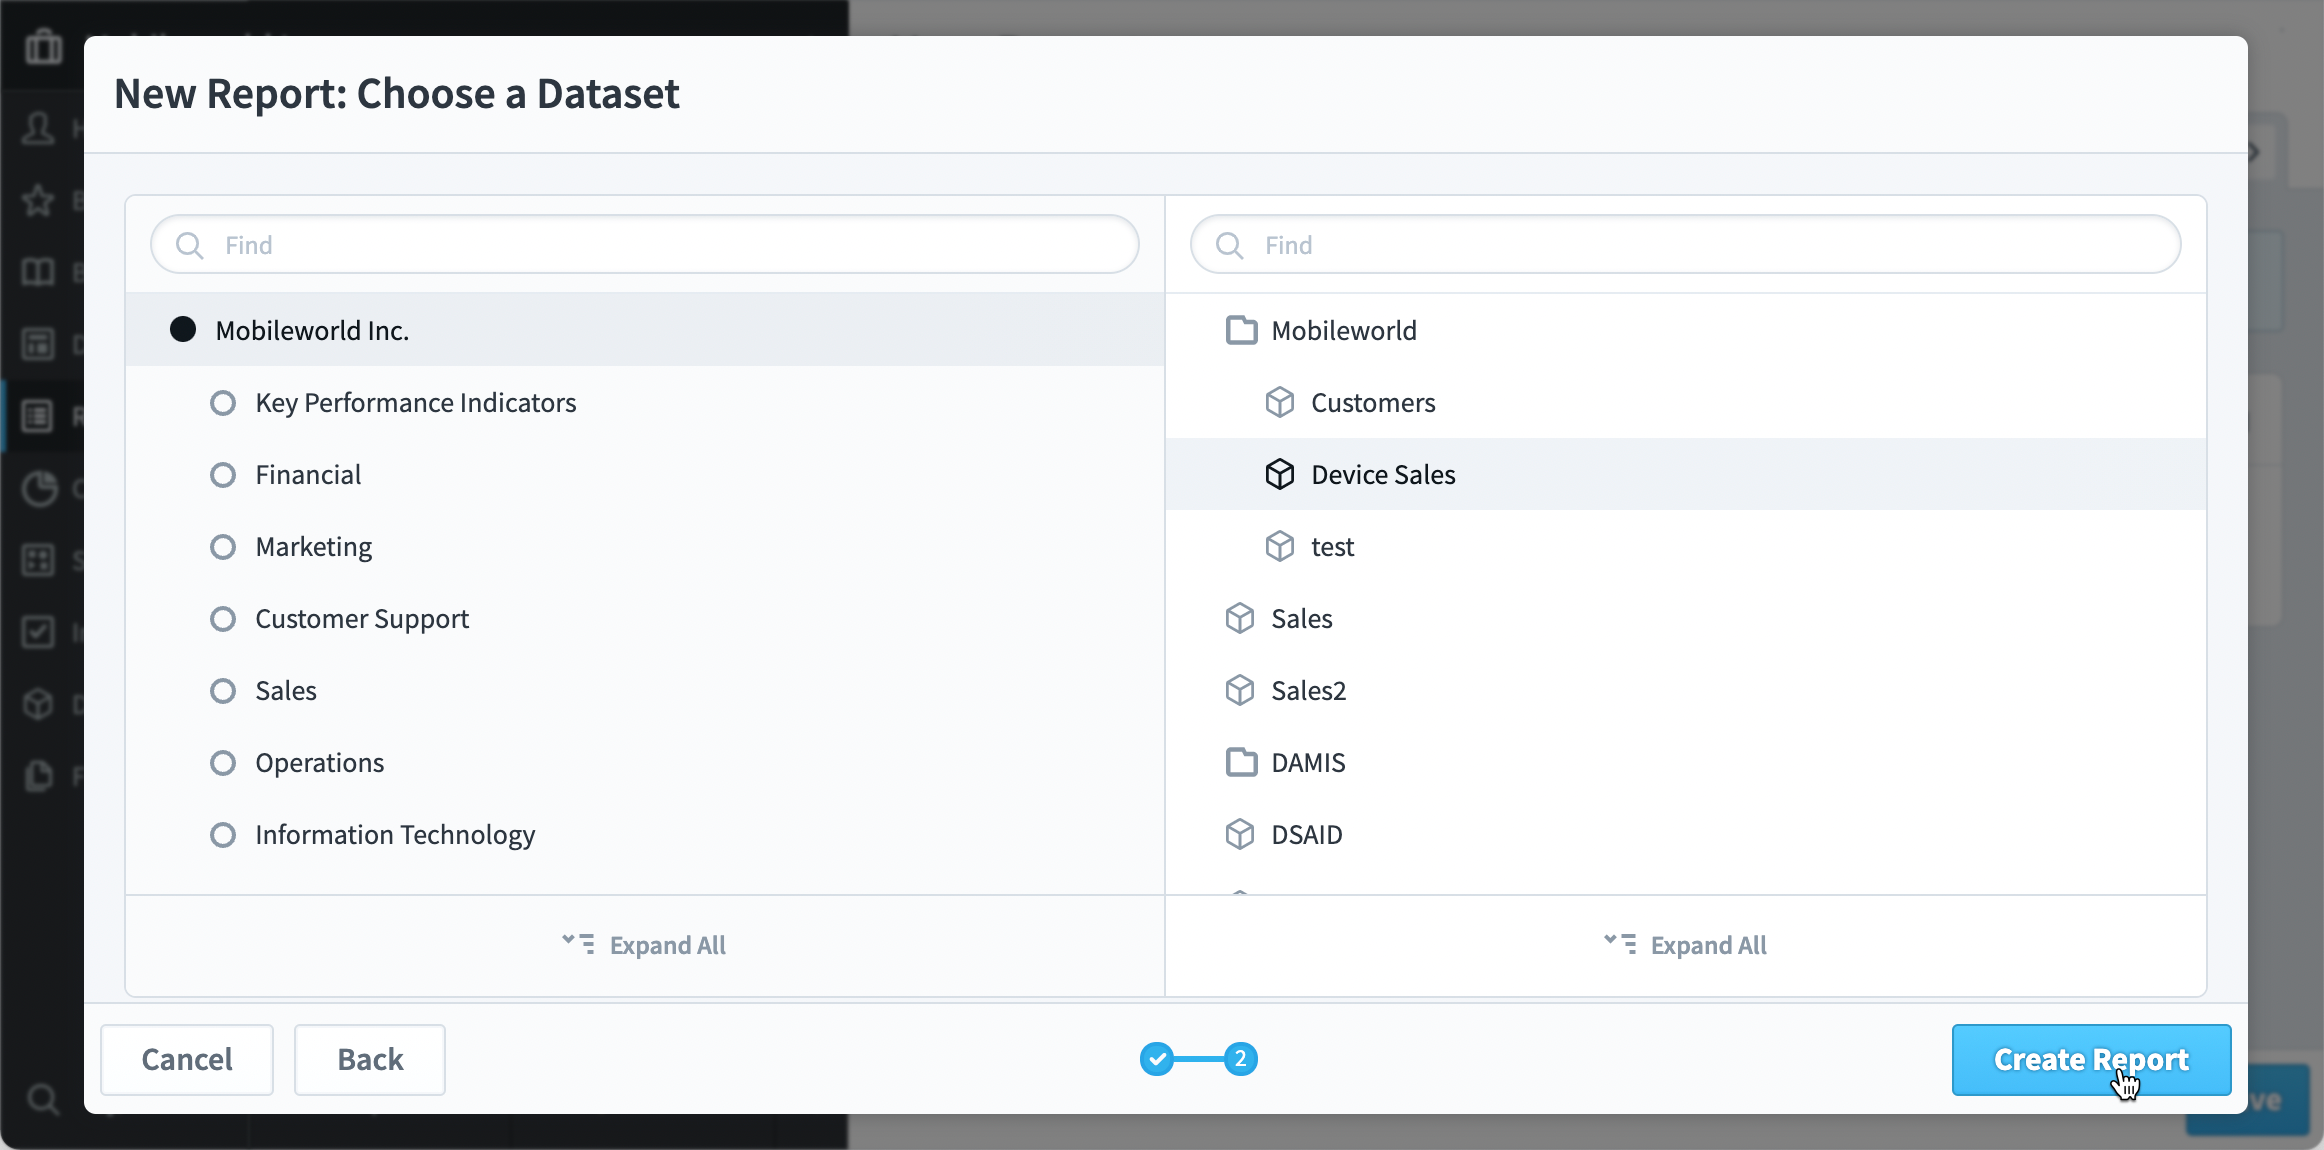Click the right Expand All icon
2324x1150 pixels.
click(x=1620, y=944)
